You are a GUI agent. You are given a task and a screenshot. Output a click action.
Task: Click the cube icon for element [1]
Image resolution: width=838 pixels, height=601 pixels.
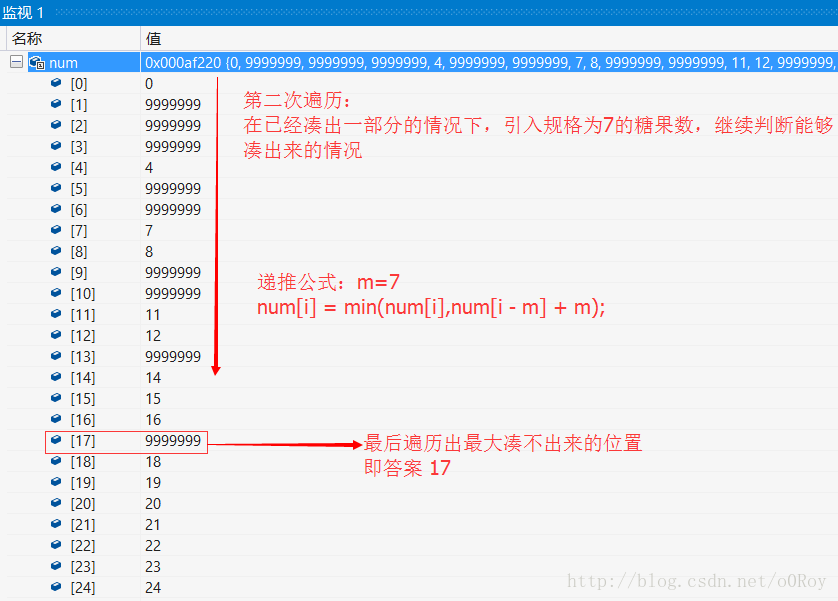56,104
